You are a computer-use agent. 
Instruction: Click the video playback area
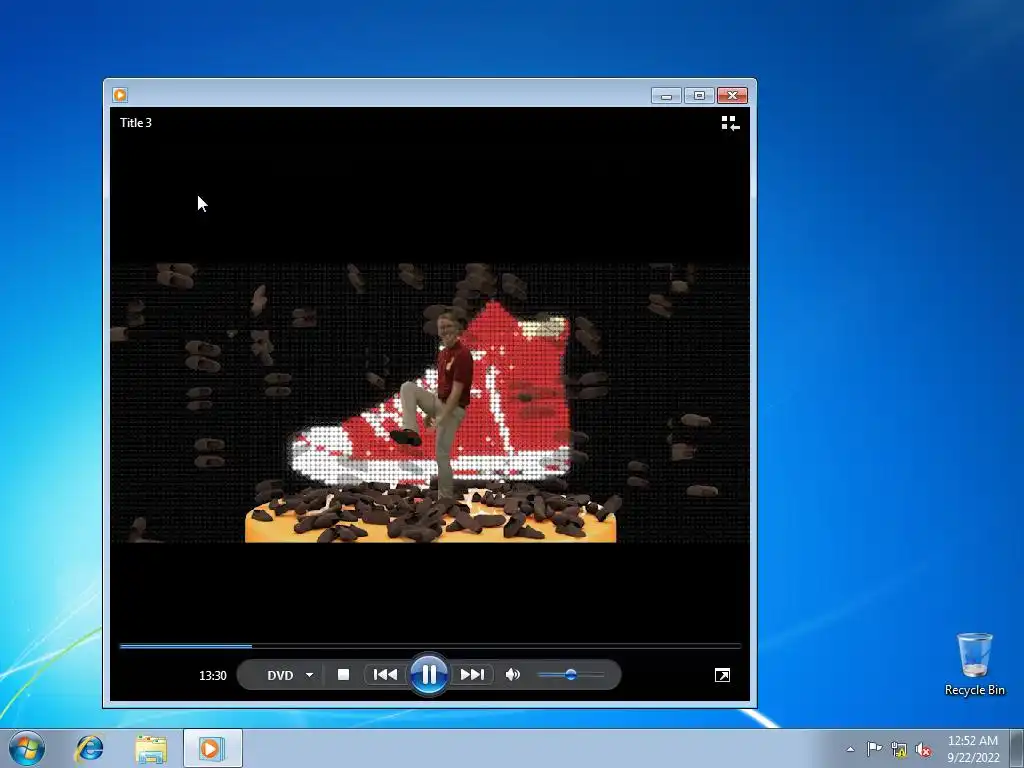click(430, 402)
